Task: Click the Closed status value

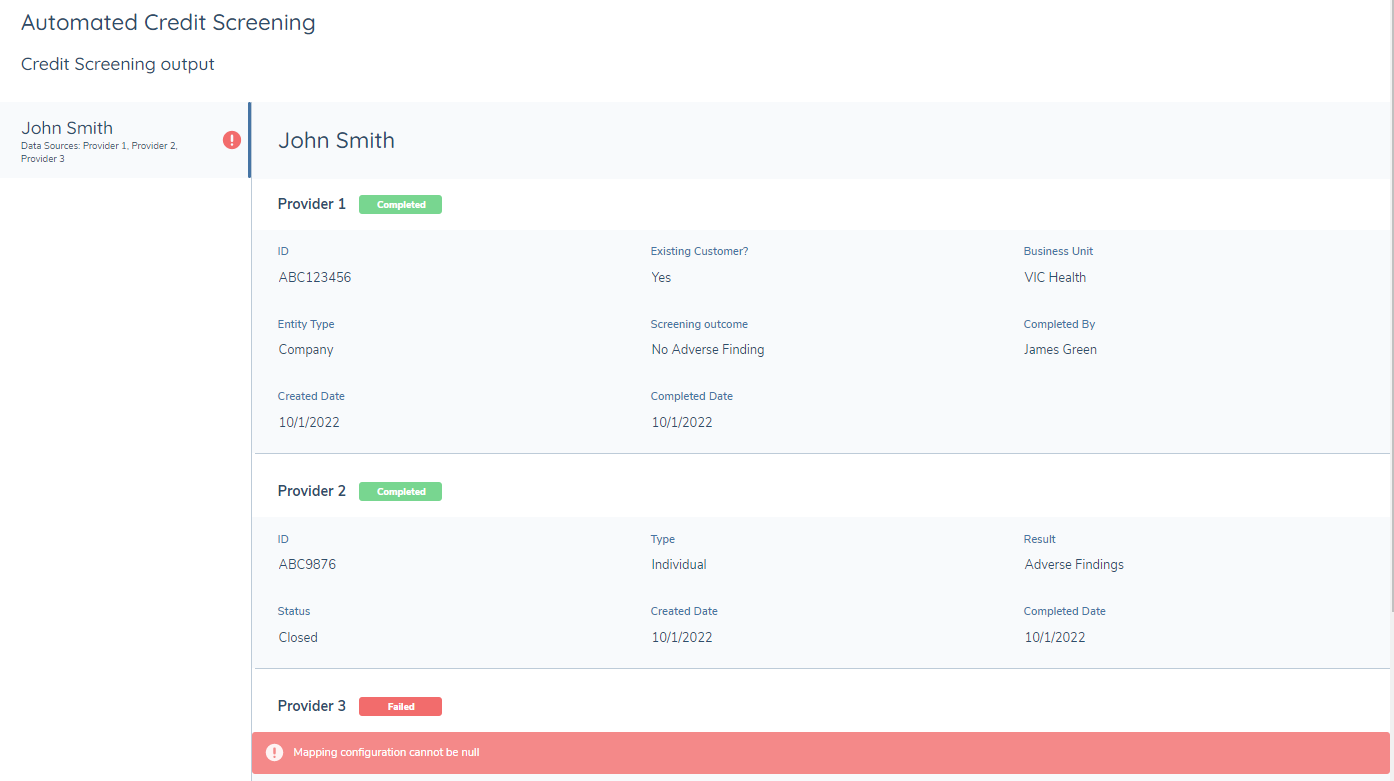Action: [x=298, y=638]
